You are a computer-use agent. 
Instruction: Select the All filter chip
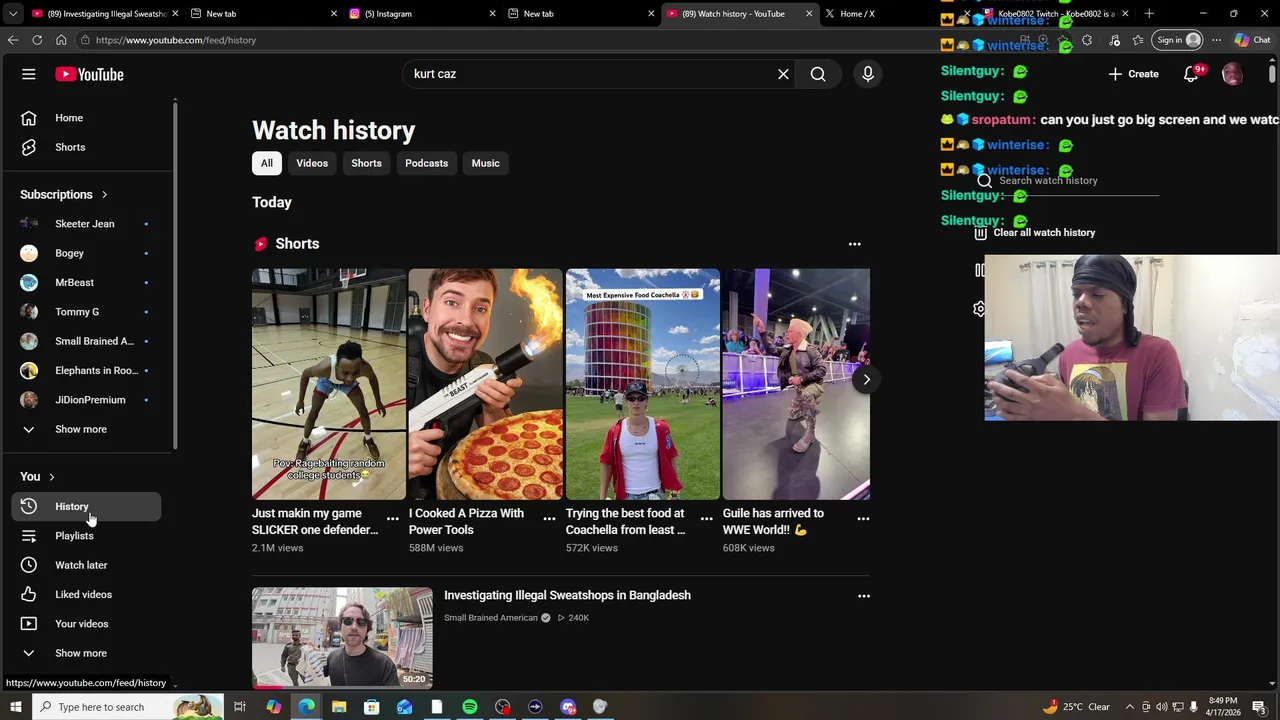pyautogui.click(x=267, y=163)
